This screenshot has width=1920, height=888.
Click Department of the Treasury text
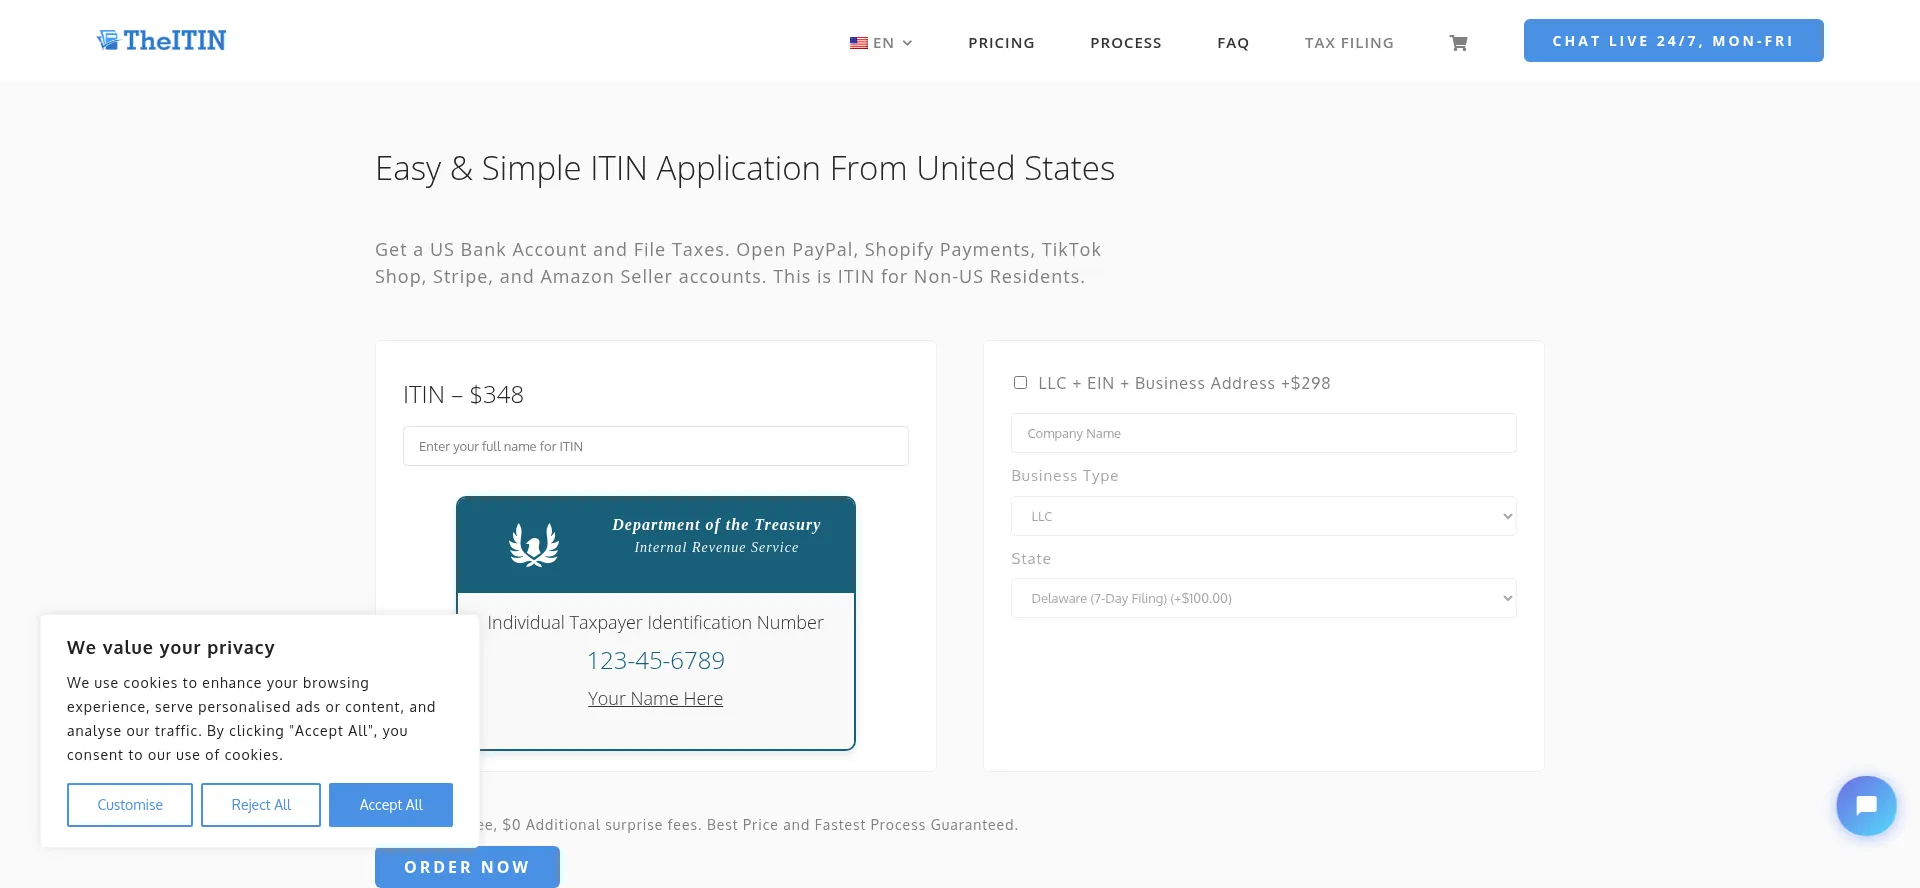click(x=716, y=525)
